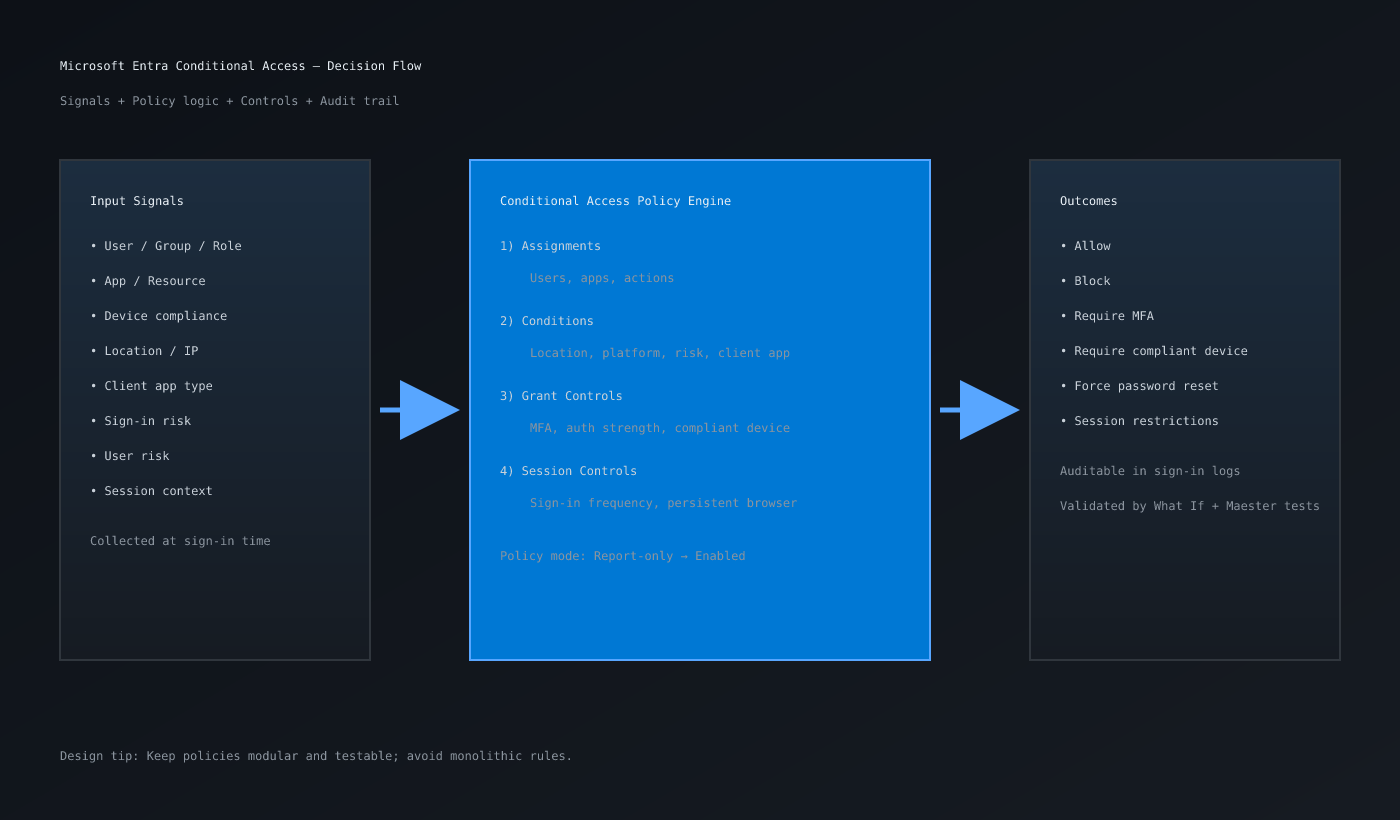Select the '1) Assignments' step
Viewport: 1400px width, 820px height.
[550, 246]
